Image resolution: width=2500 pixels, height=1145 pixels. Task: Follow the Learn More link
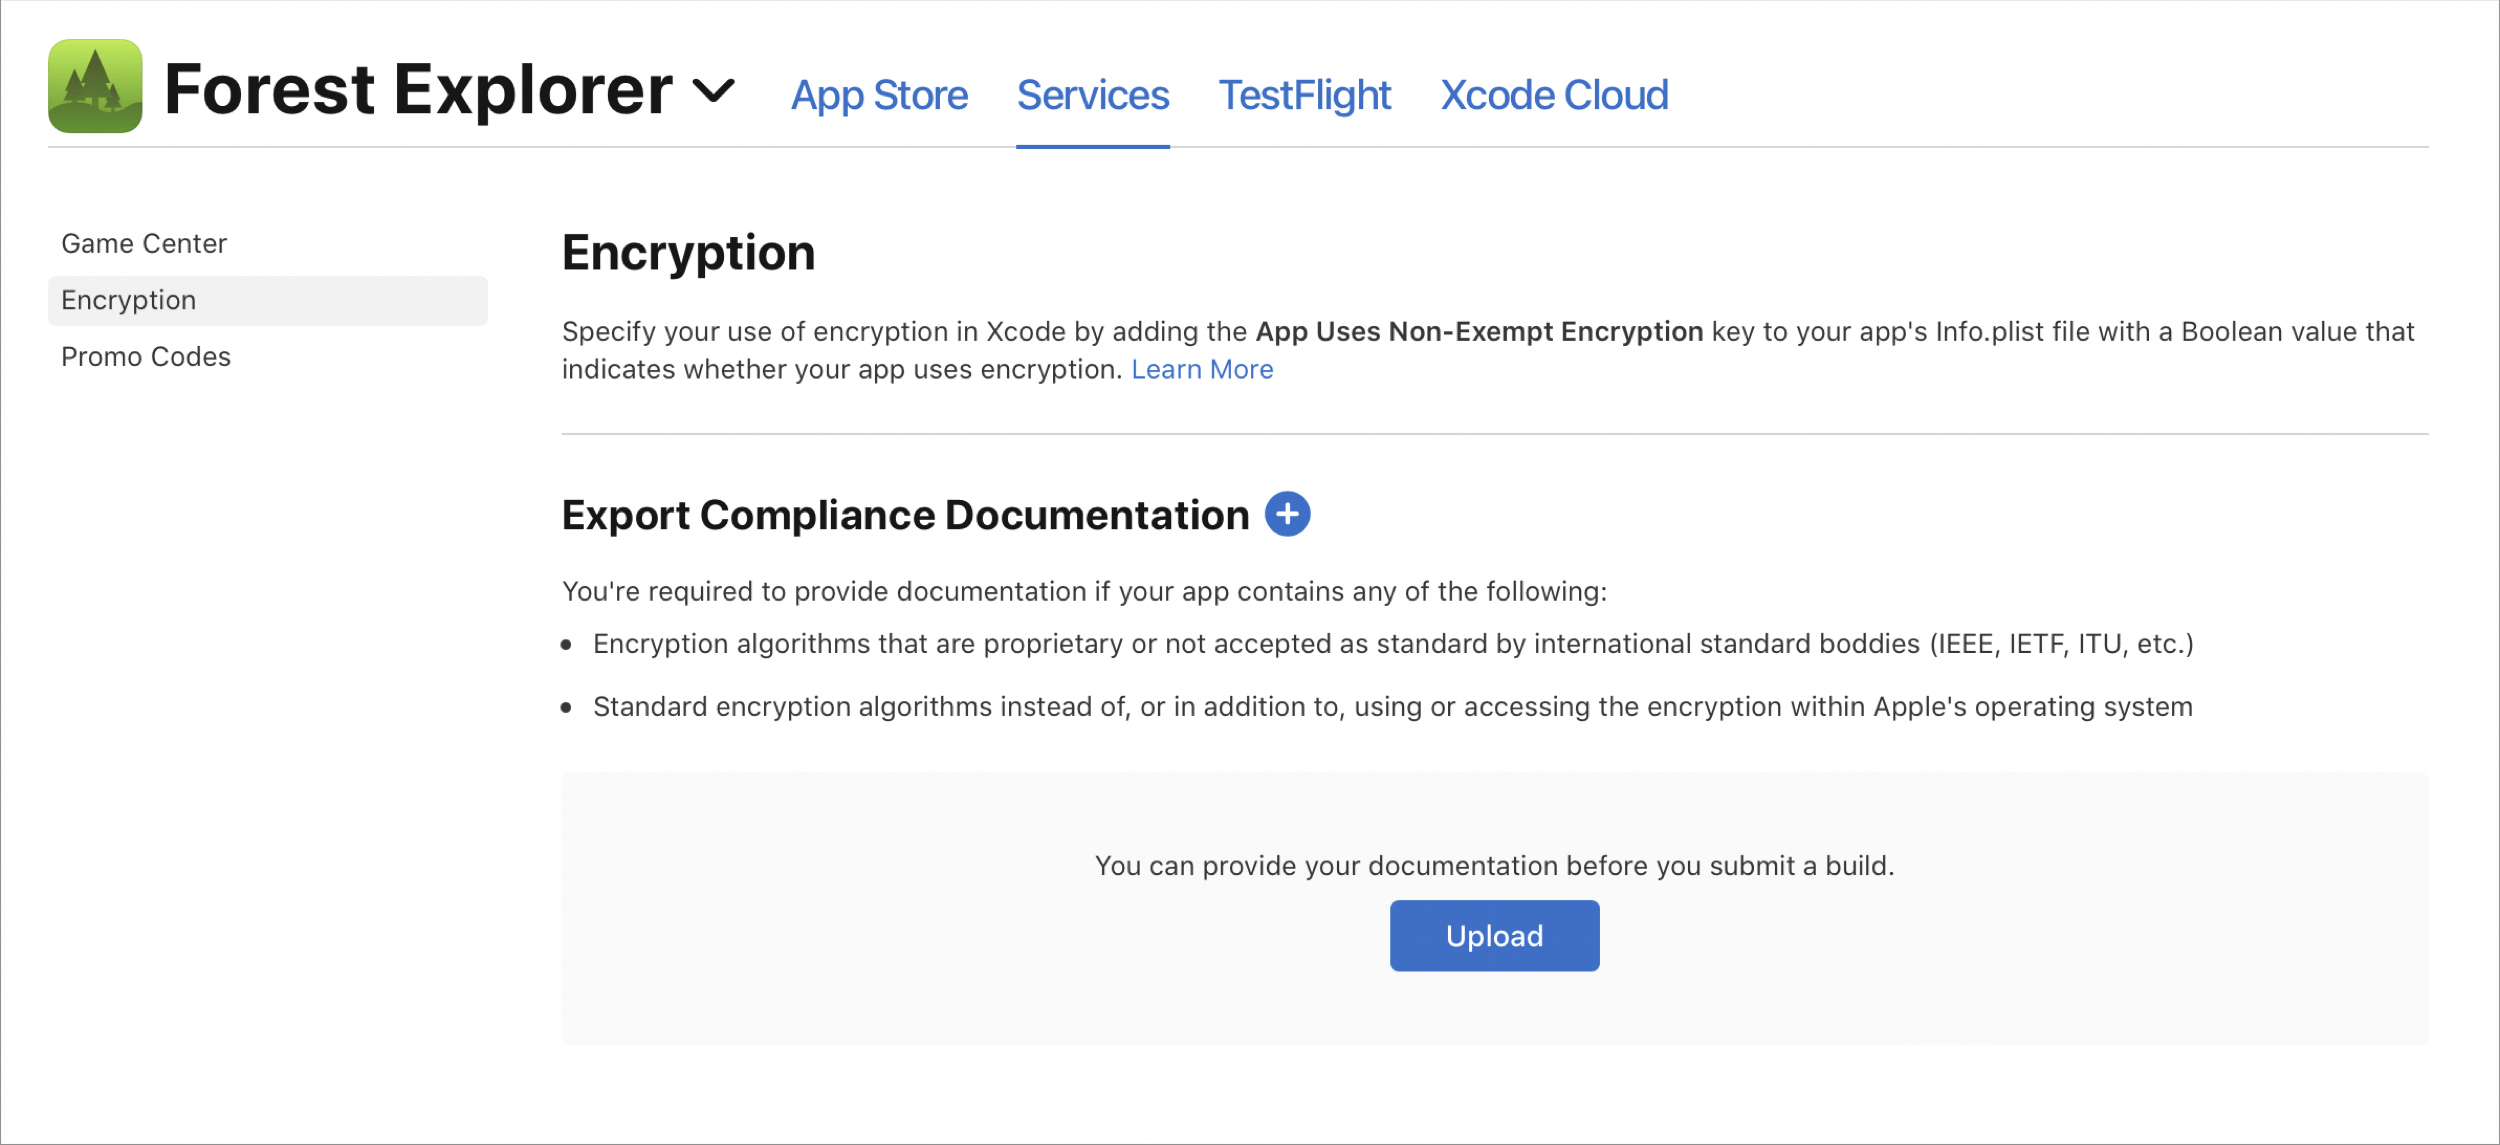coord(1201,370)
